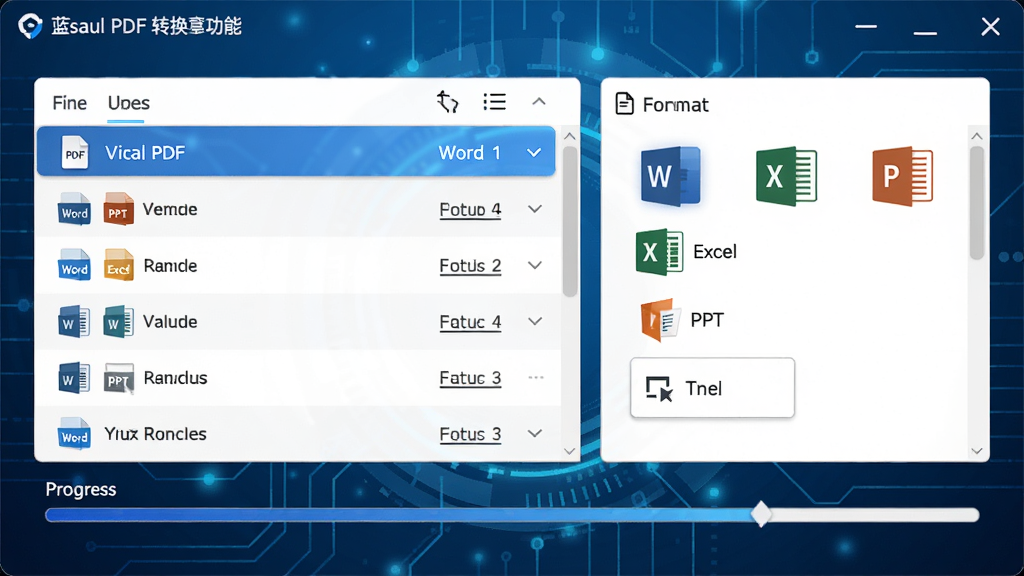The height and width of the screenshot is (576, 1024).
Task: Click the cursor-selection icon in the Tnel button
Action: click(x=659, y=389)
